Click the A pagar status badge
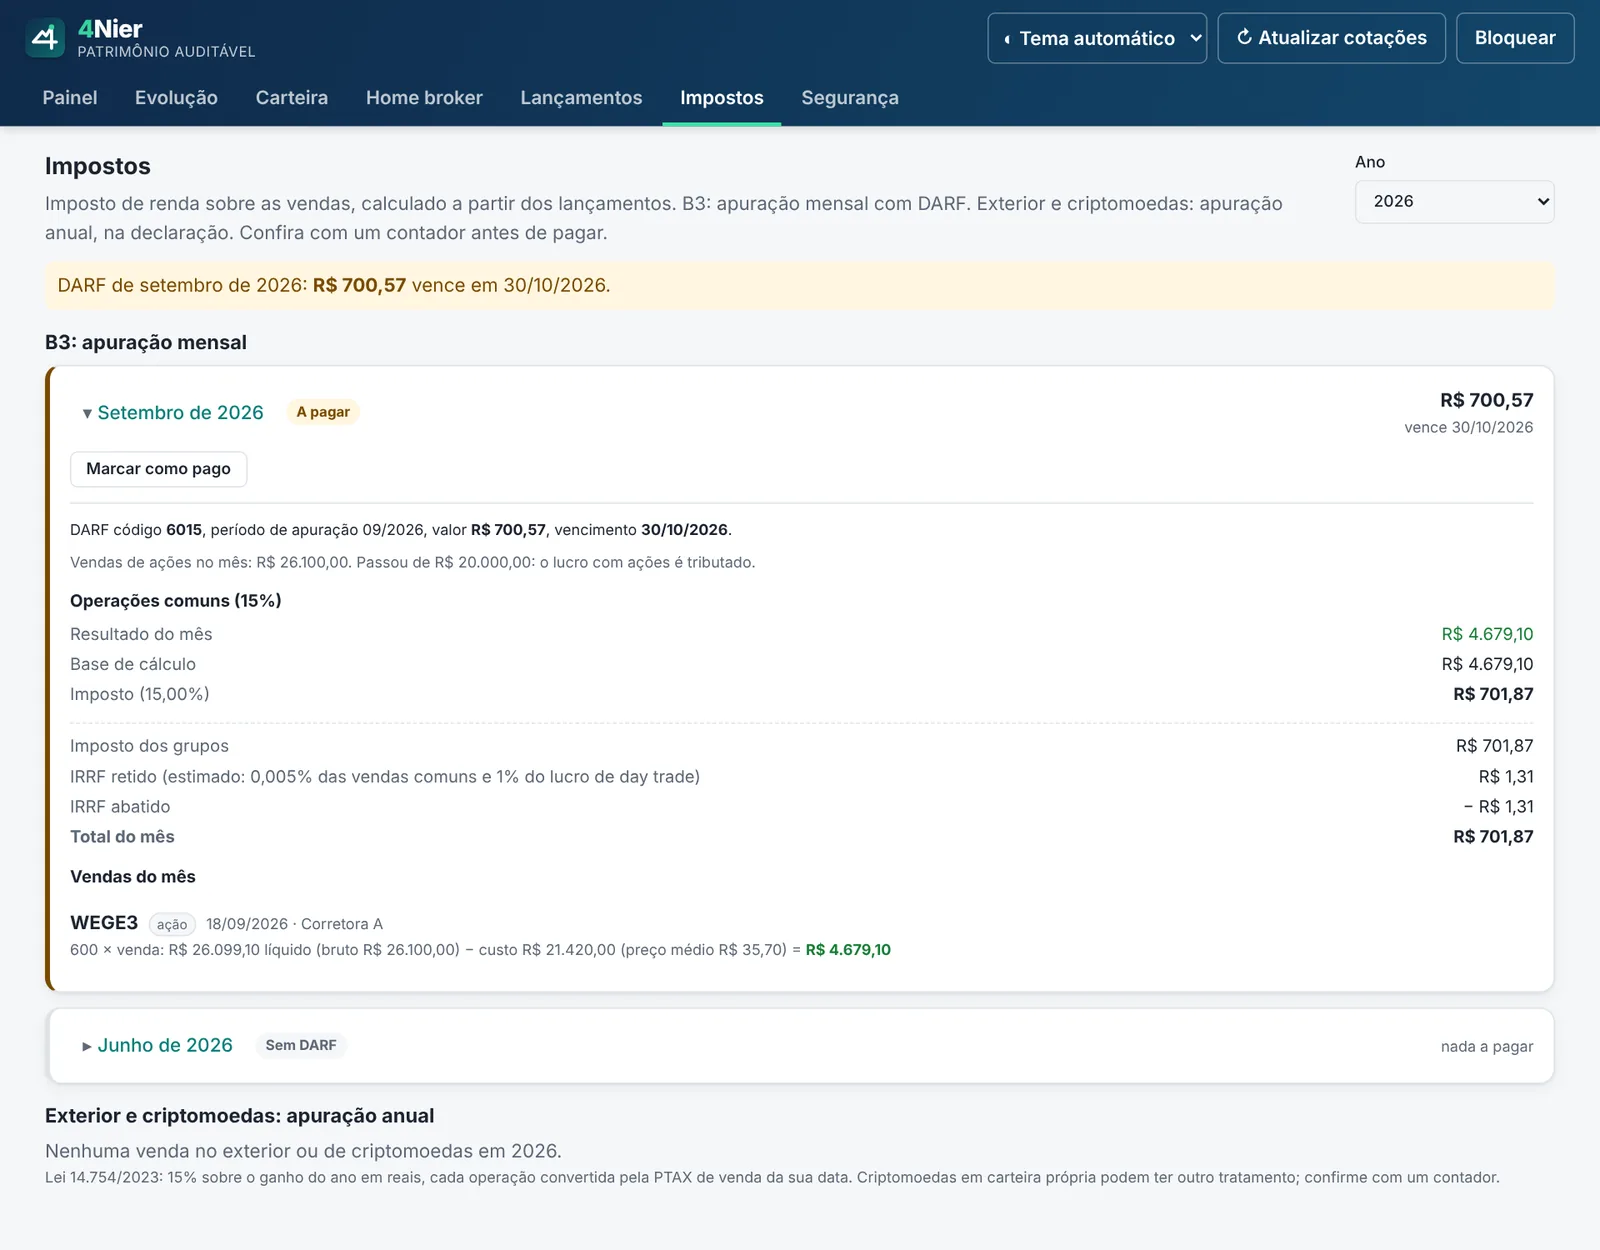The height and width of the screenshot is (1250, 1600). click(323, 412)
